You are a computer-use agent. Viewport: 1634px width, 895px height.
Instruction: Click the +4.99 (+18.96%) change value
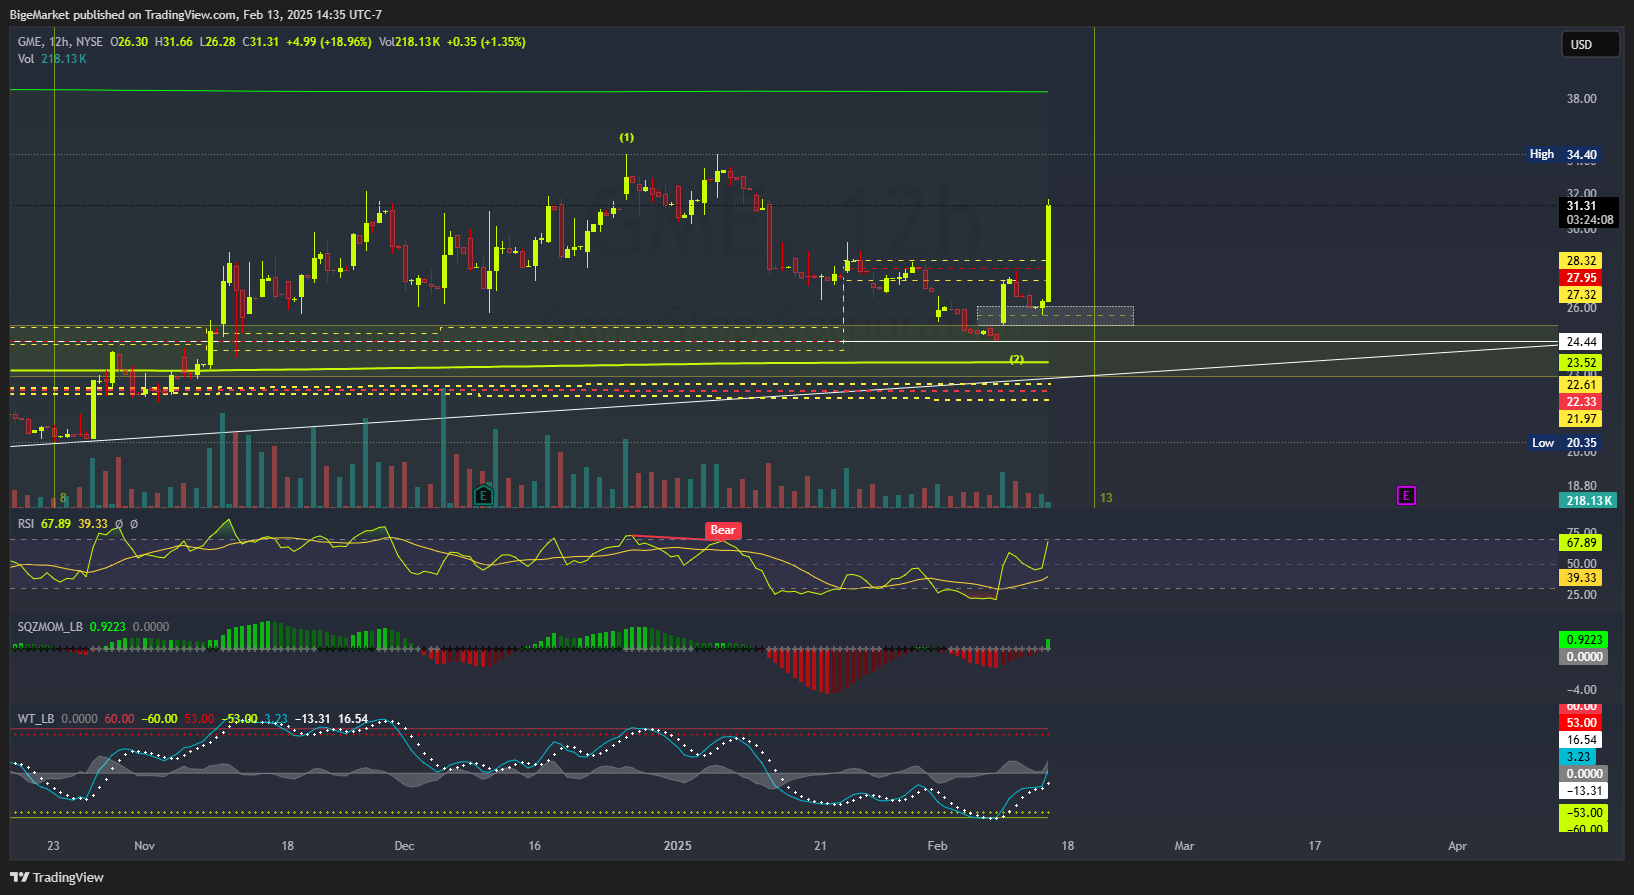(328, 42)
